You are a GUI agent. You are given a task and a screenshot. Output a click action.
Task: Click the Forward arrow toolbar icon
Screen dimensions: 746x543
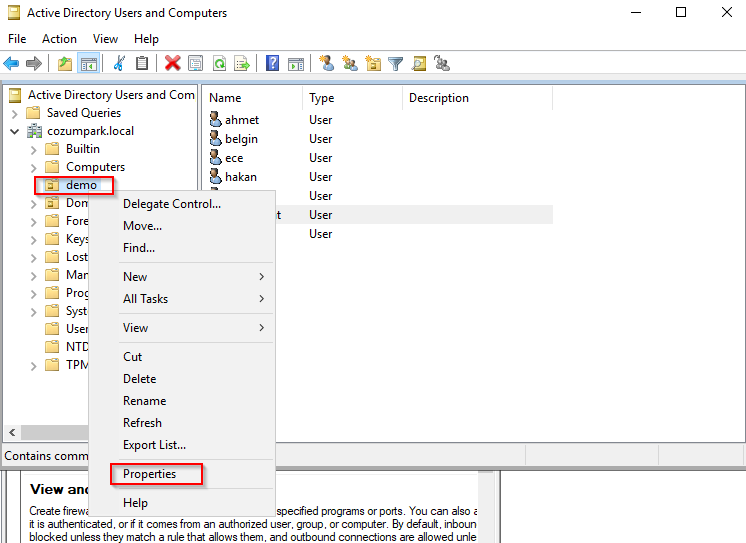[34, 63]
